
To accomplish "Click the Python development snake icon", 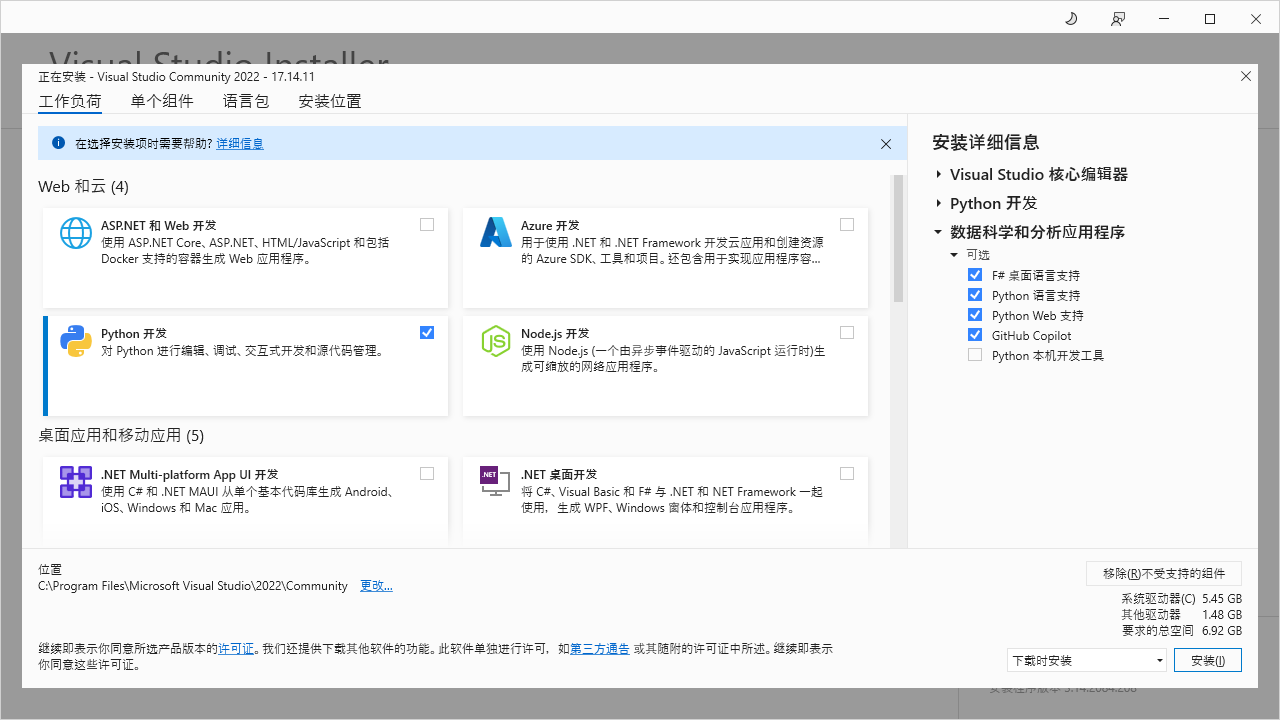I will 76,341.
